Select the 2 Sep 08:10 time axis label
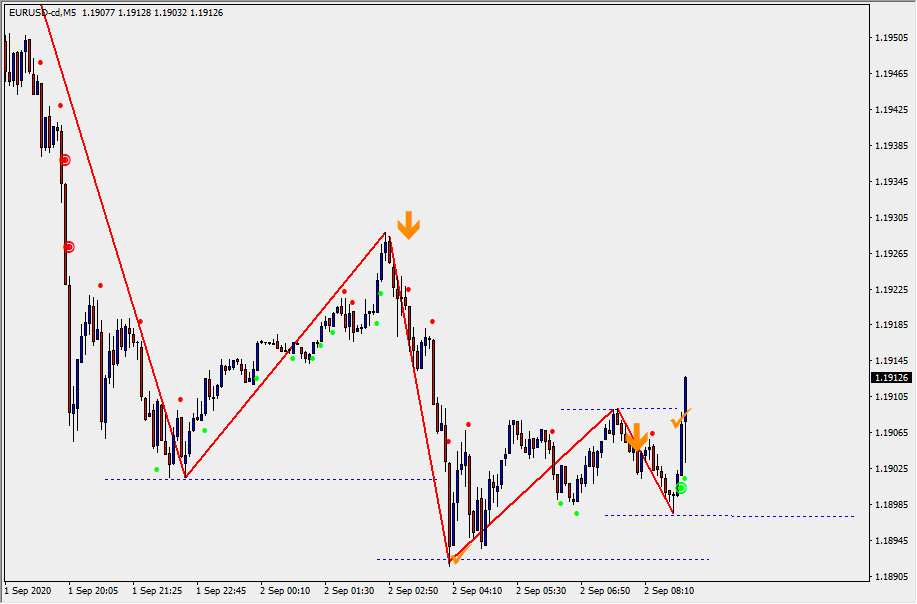 click(669, 590)
